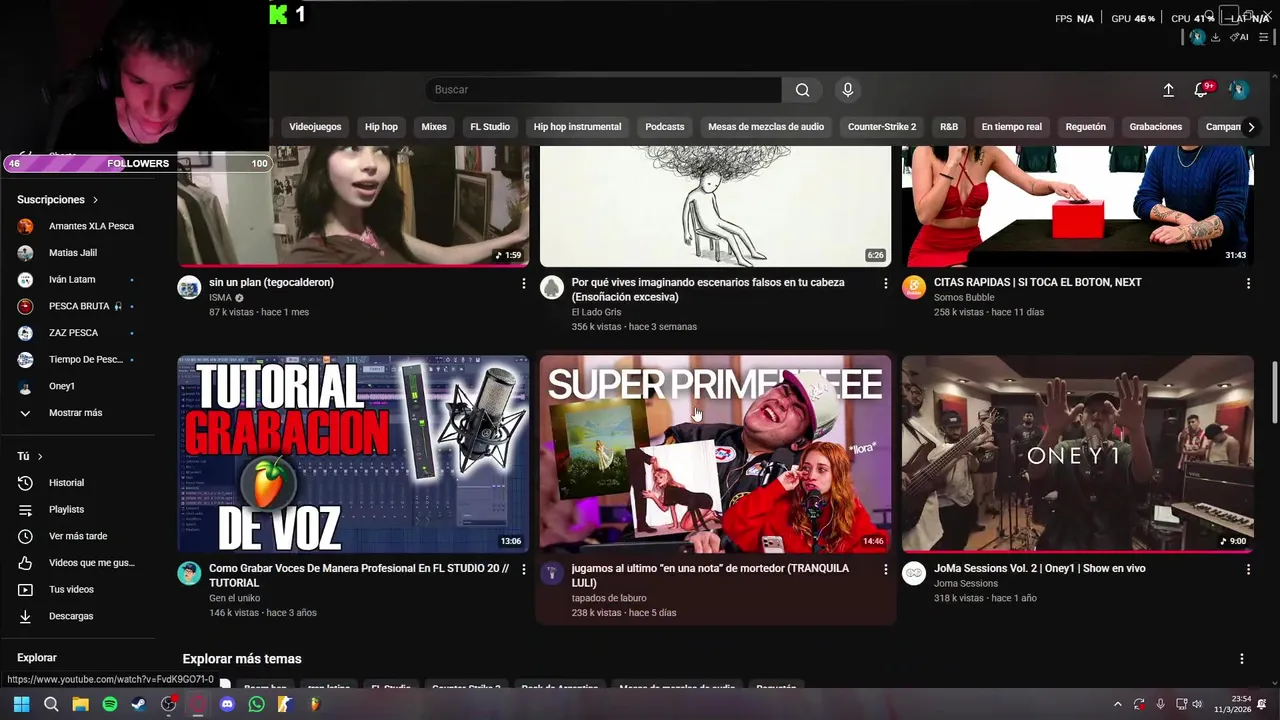Open the browser easy setup sliders icon
Viewport: 1280px width, 720px height.
[x=1263, y=37]
